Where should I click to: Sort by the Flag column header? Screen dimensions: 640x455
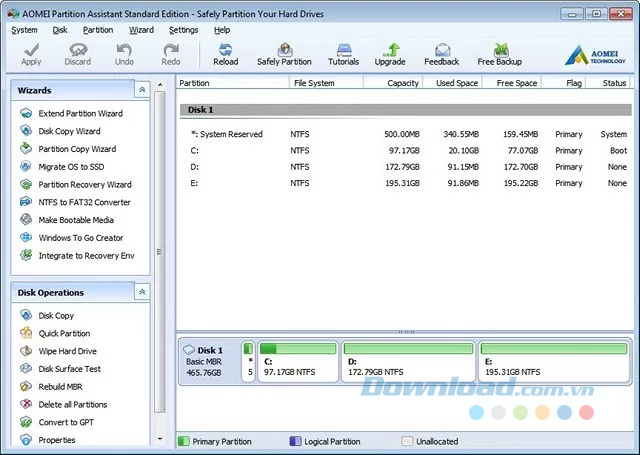[564, 83]
